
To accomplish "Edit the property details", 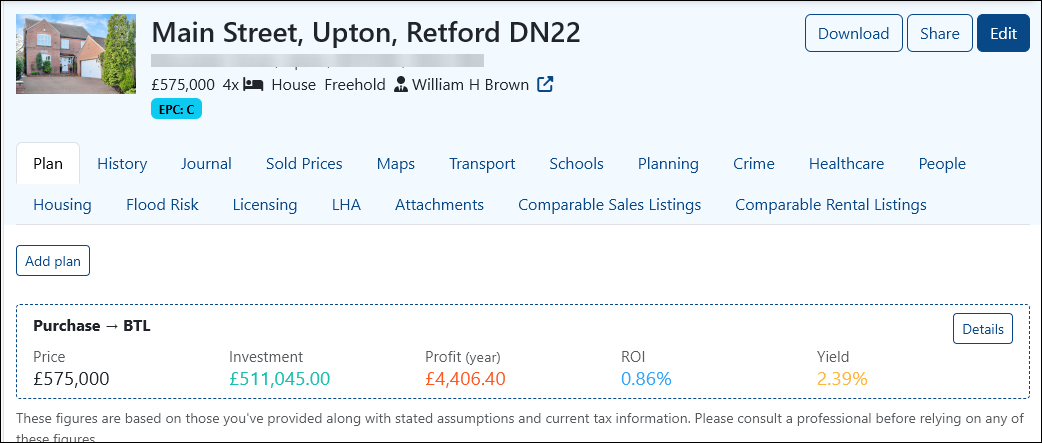I will coord(1003,33).
